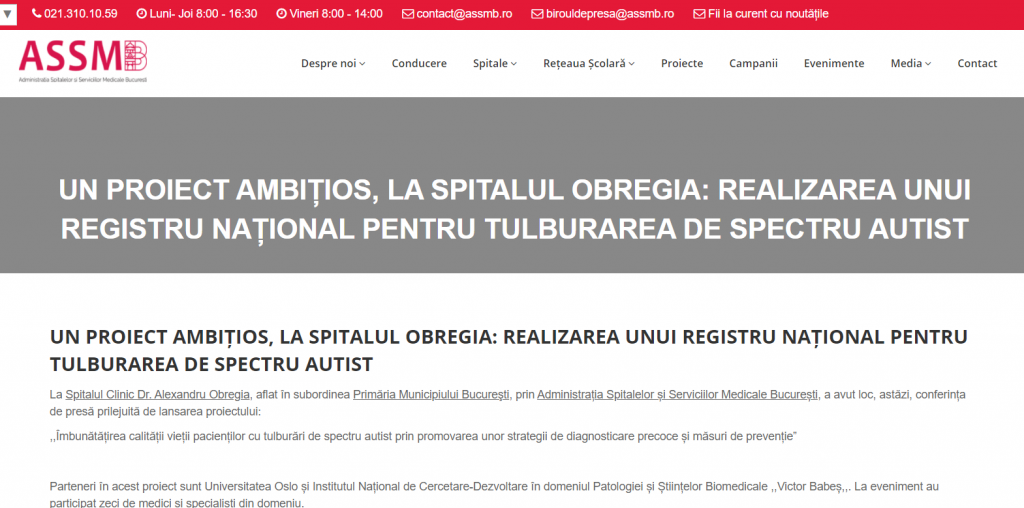Toggle the top-left dropdown arrow
Viewport: 1024px width, 508px height.
[8, 15]
